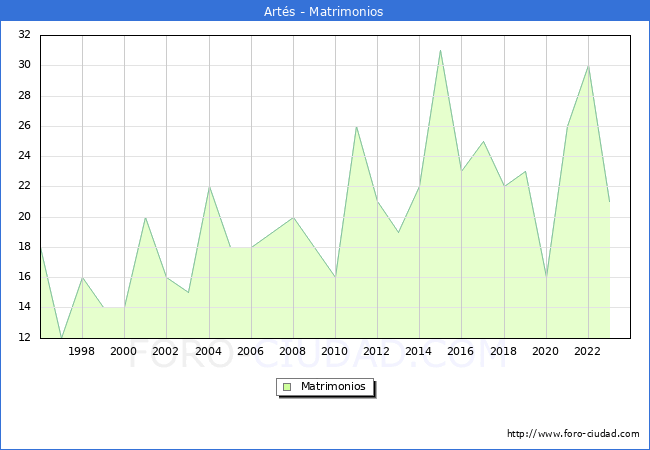This screenshot has height=450, width=650.
Task: Click the y-axis value 26
Action: tap(24, 126)
